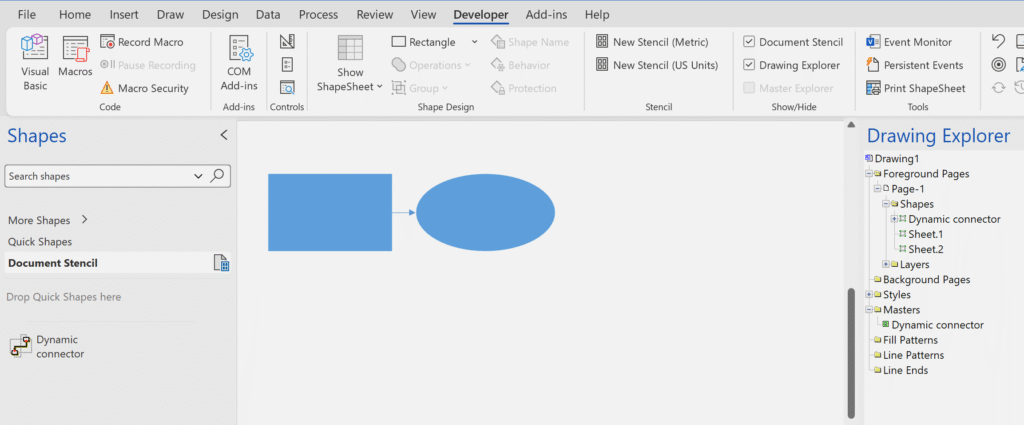This screenshot has height=425, width=1024.
Task: Open the File menu
Action: pyautogui.click(x=27, y=15)
